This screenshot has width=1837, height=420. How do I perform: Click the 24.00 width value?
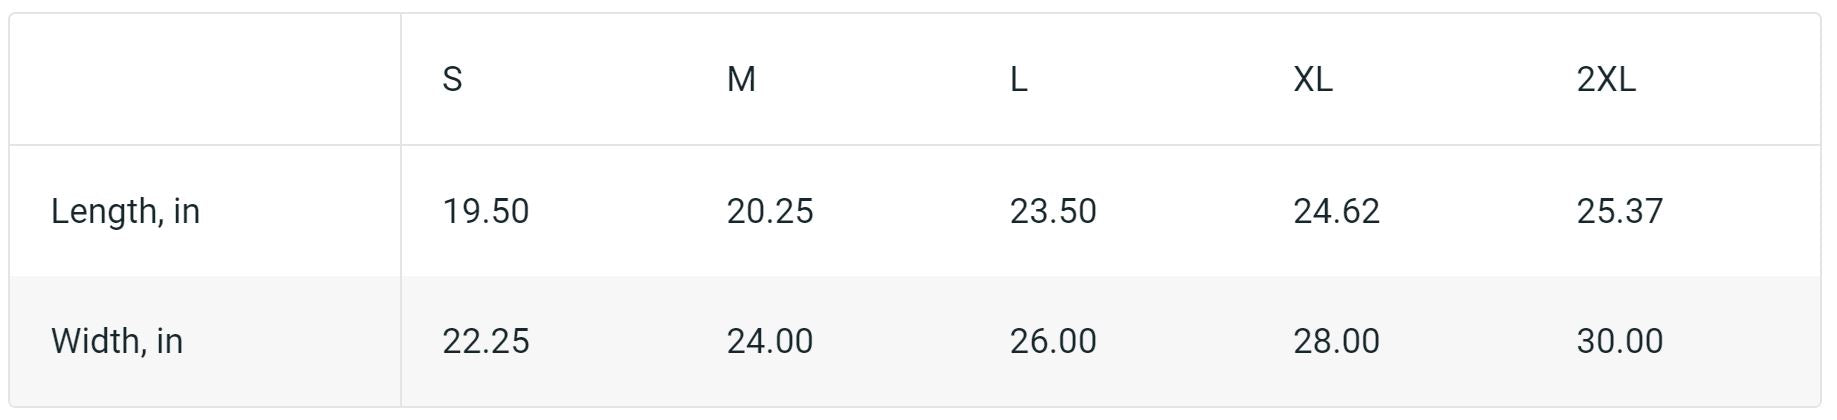coord(769,341)
